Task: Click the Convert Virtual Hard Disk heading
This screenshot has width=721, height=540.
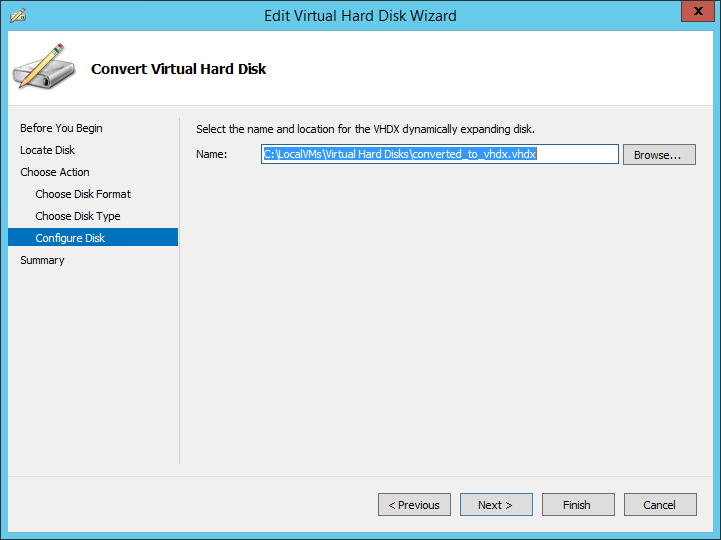Action: [x=178, y=69]
